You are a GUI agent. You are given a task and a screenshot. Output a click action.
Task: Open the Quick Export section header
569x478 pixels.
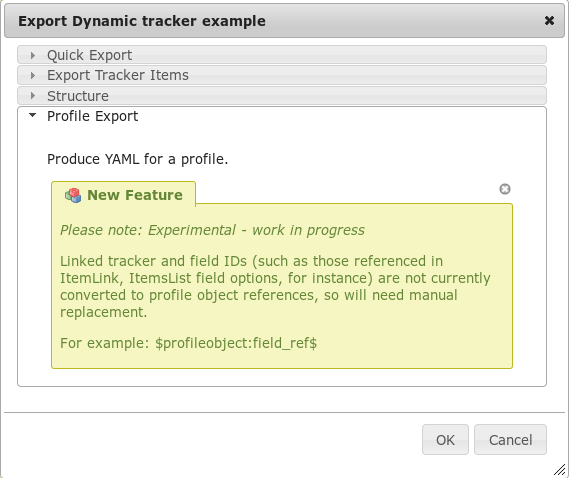[x=282, y=55]
